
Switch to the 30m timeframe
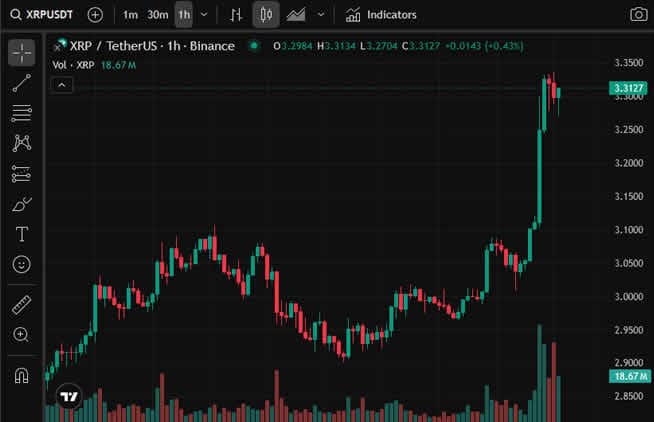tap(158, 15)
